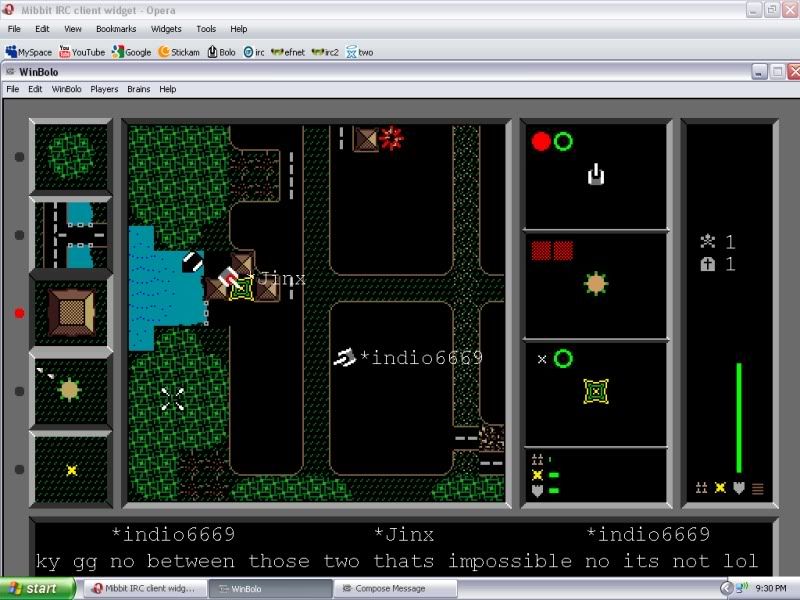Toggle the red indicator beside building tool
The image size is (800, 600).
pyautogui.click(x=19, y=313)
